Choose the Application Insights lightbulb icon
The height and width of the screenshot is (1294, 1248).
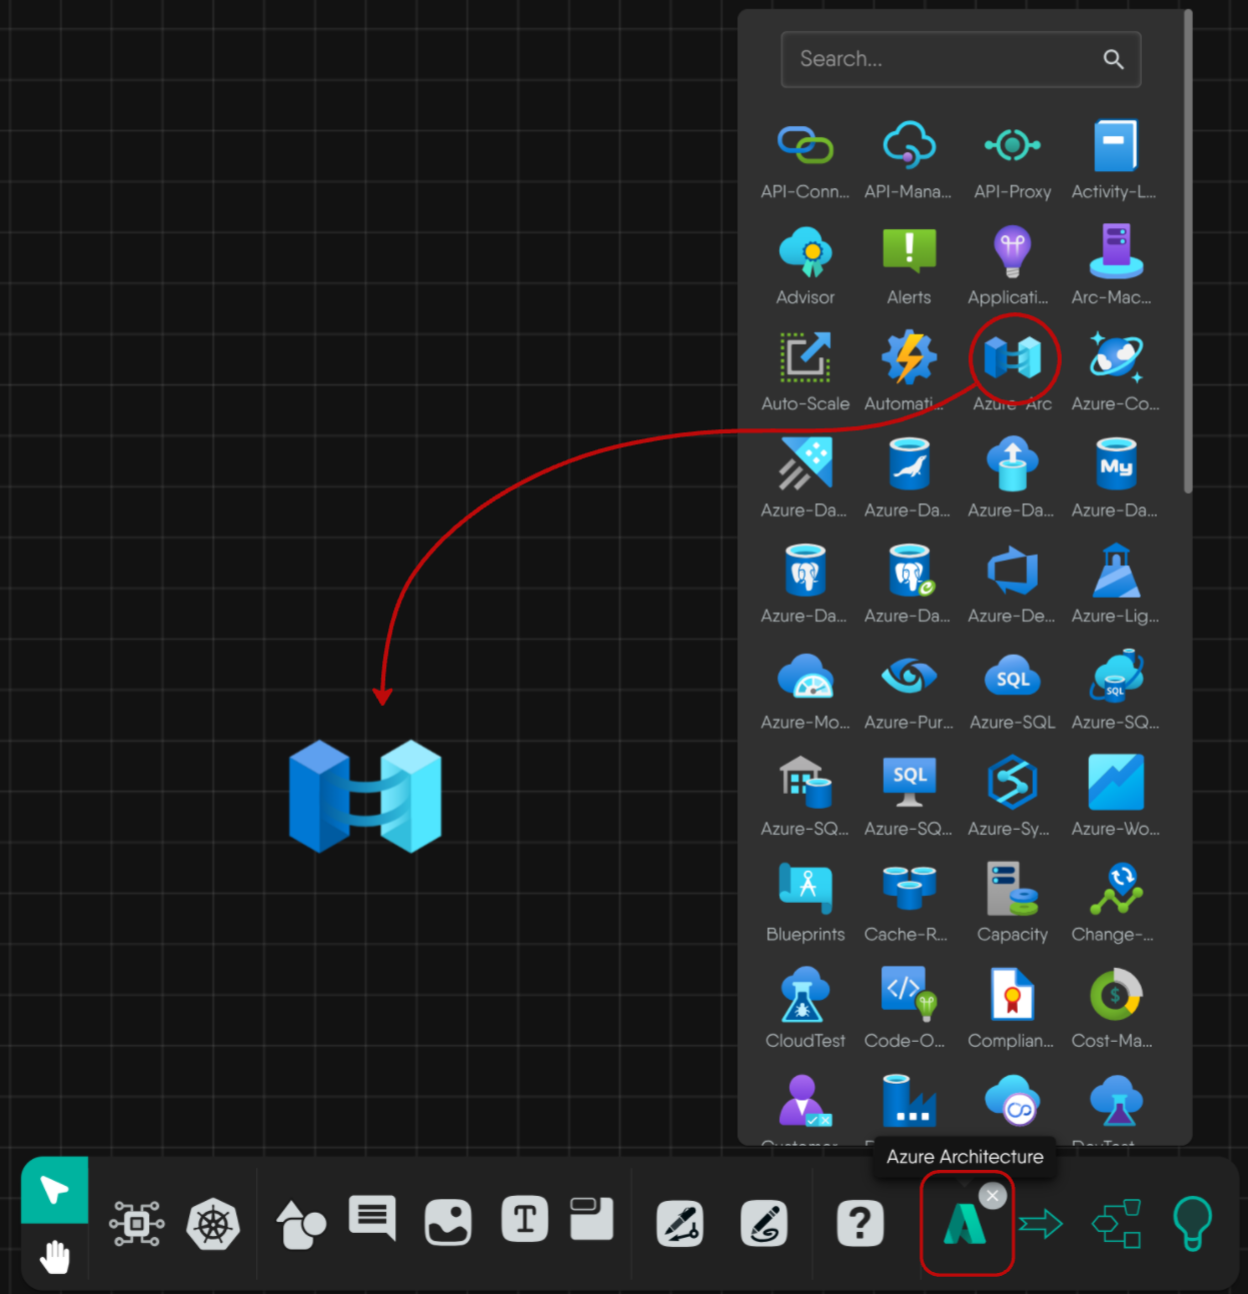point(1012,252)
